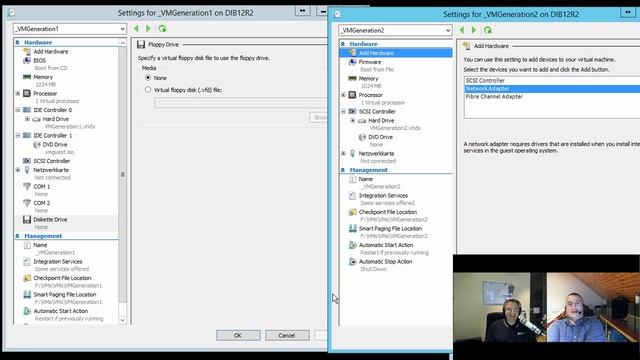Collapse IDE Controller 1 node
640x360 pixels.
18,136
